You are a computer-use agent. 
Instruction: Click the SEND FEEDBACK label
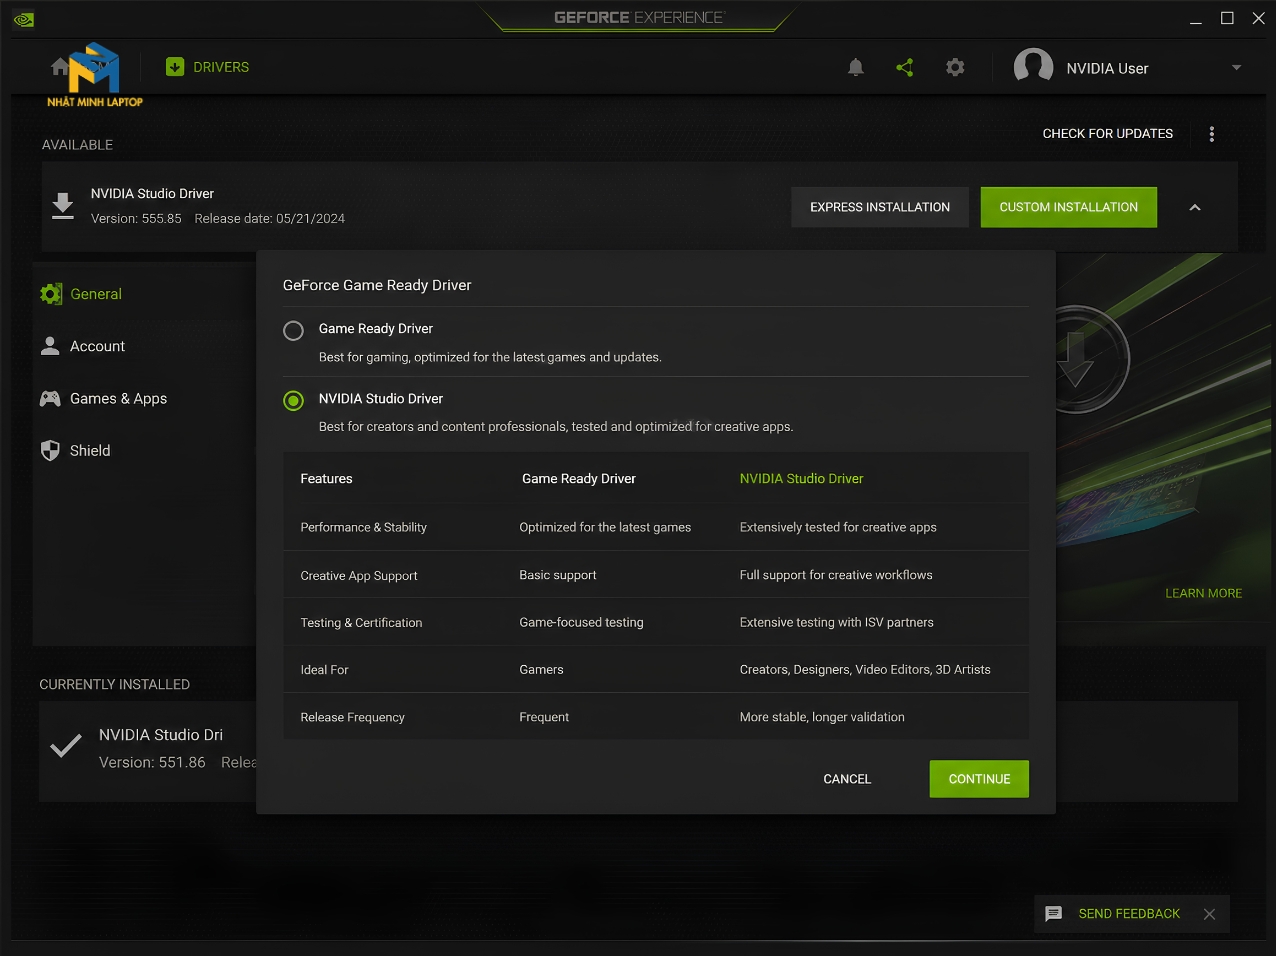click(x=1129, y=914)
